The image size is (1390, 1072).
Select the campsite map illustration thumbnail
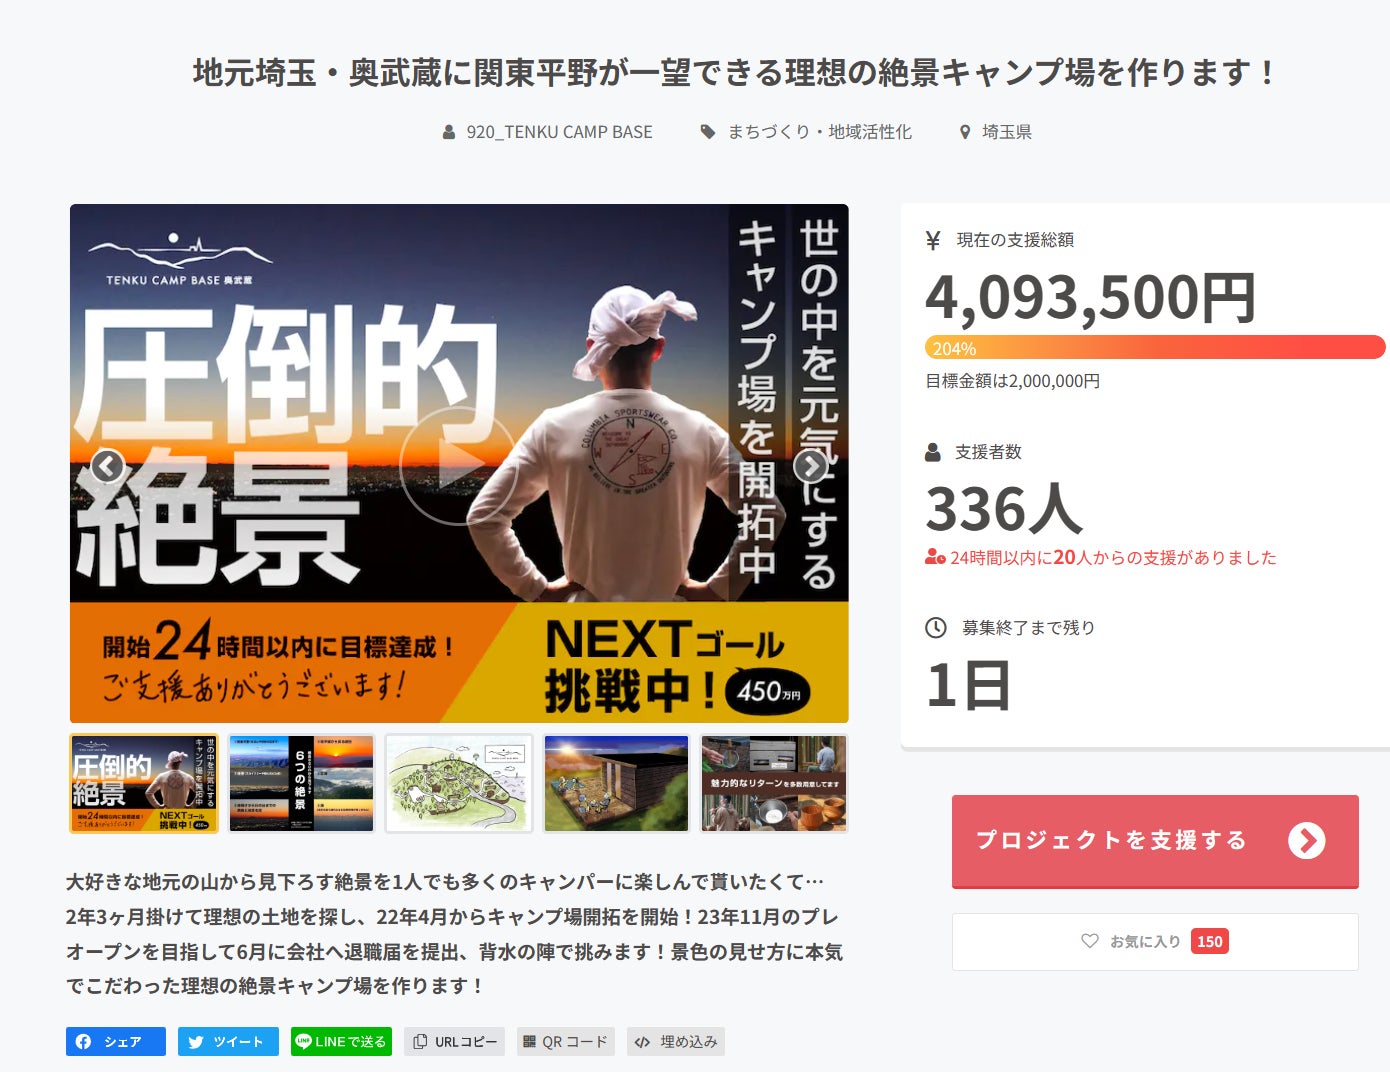click(x=459, y=783)
